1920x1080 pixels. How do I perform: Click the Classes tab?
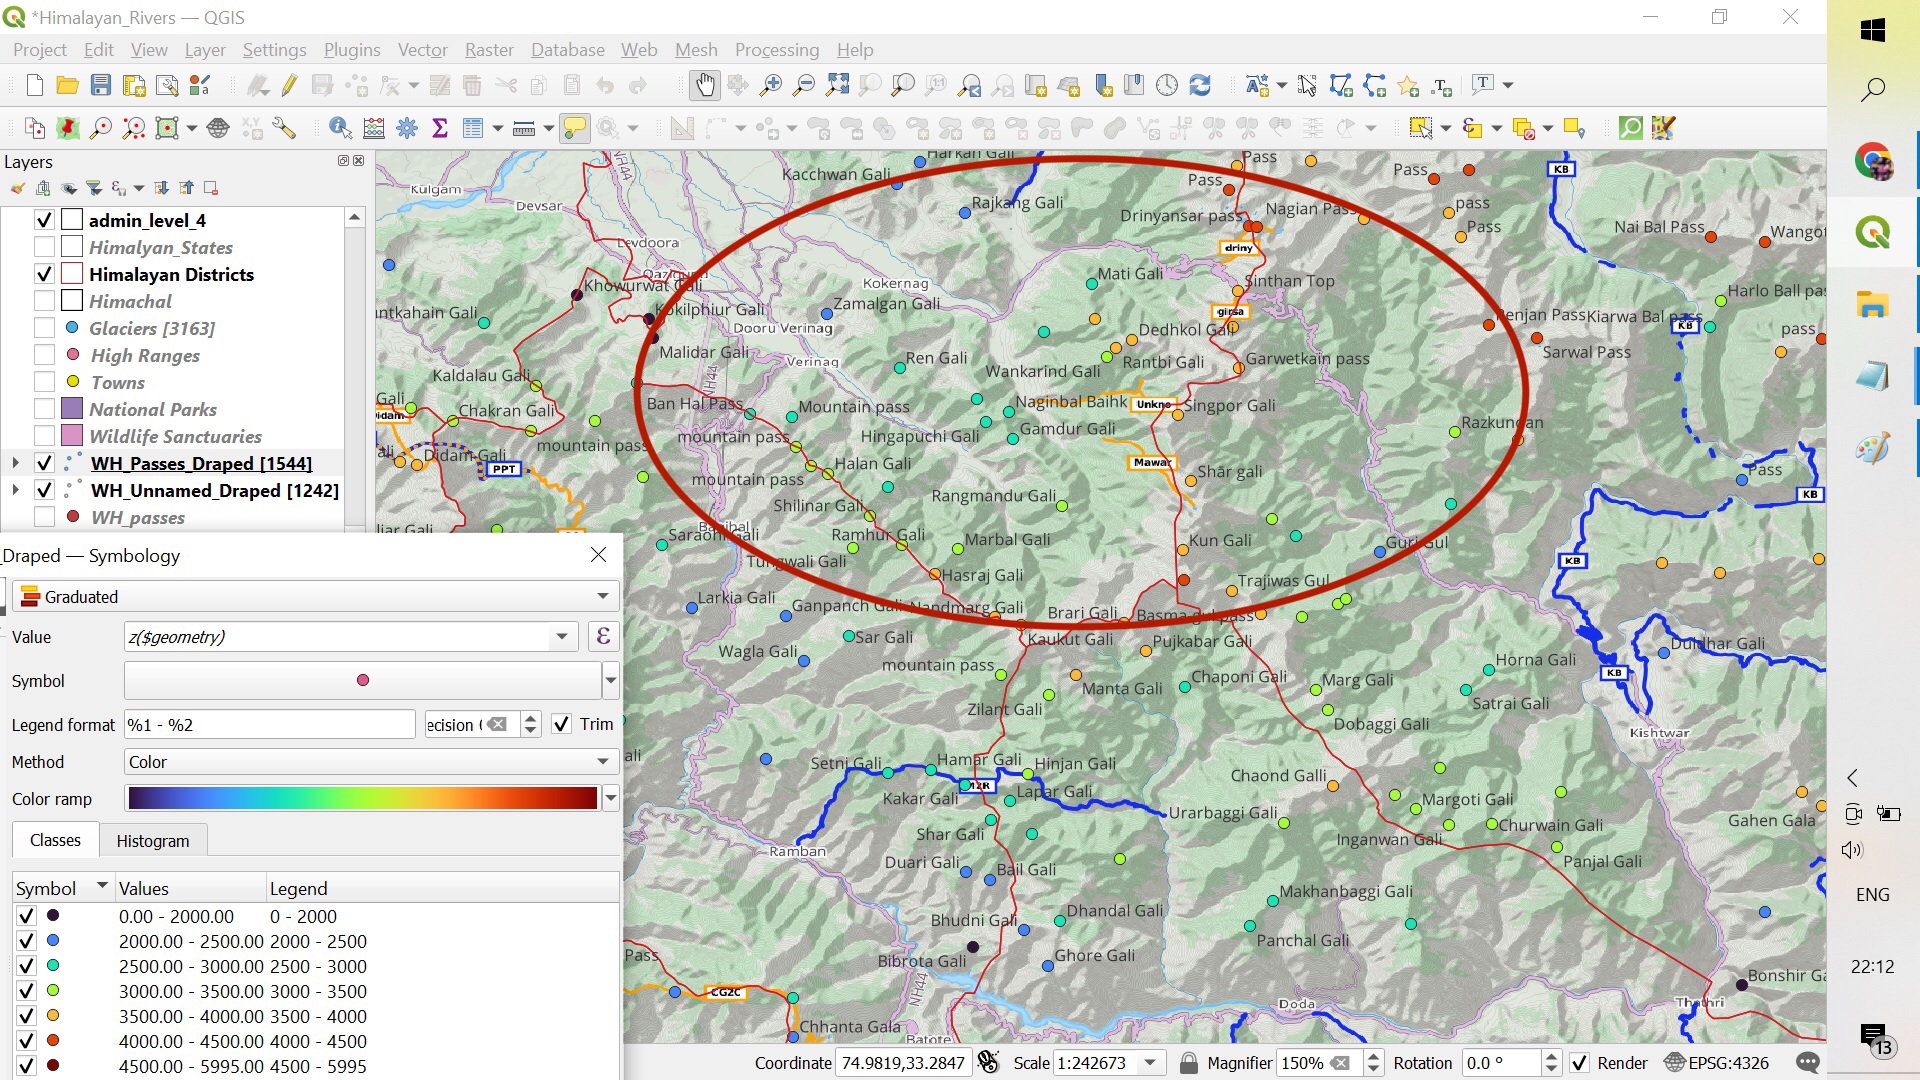(x=55, y=840)
